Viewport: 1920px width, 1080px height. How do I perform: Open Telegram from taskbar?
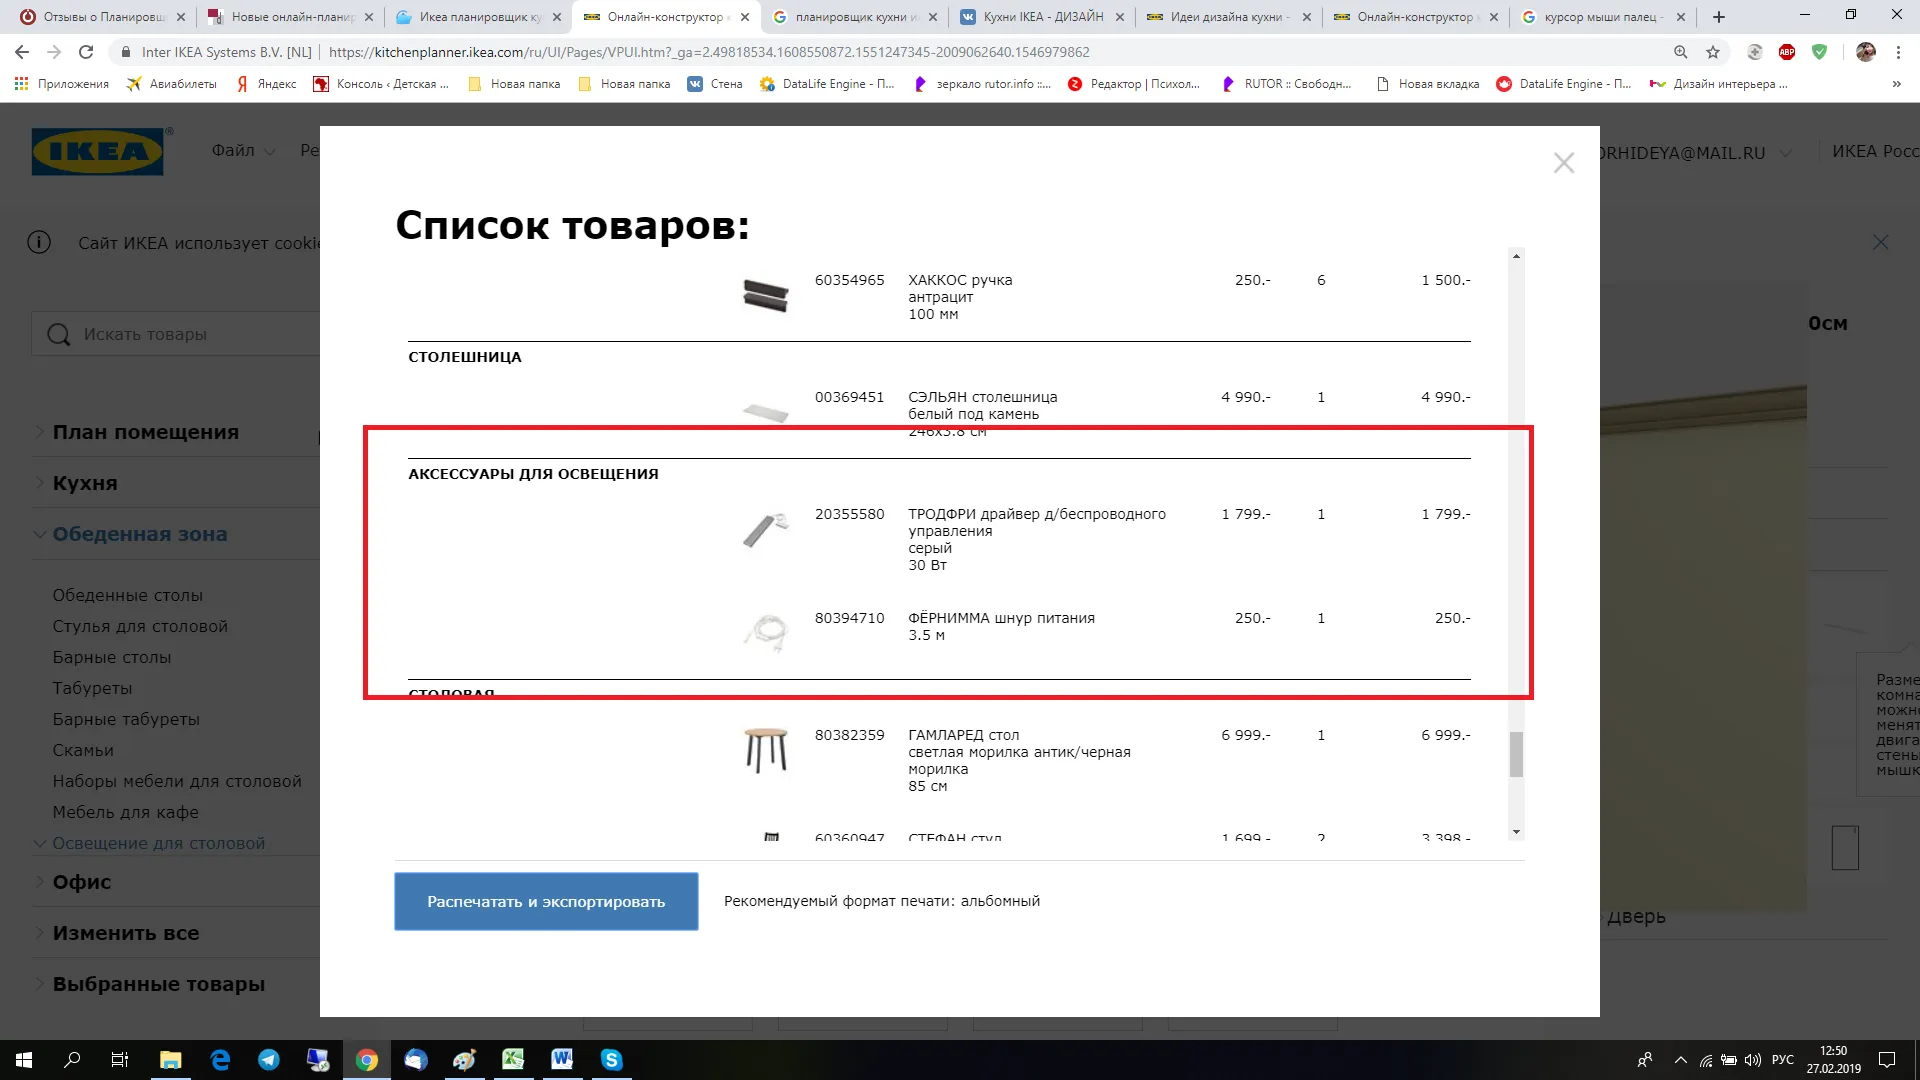pyautogui.click(x=269, y=1060)
